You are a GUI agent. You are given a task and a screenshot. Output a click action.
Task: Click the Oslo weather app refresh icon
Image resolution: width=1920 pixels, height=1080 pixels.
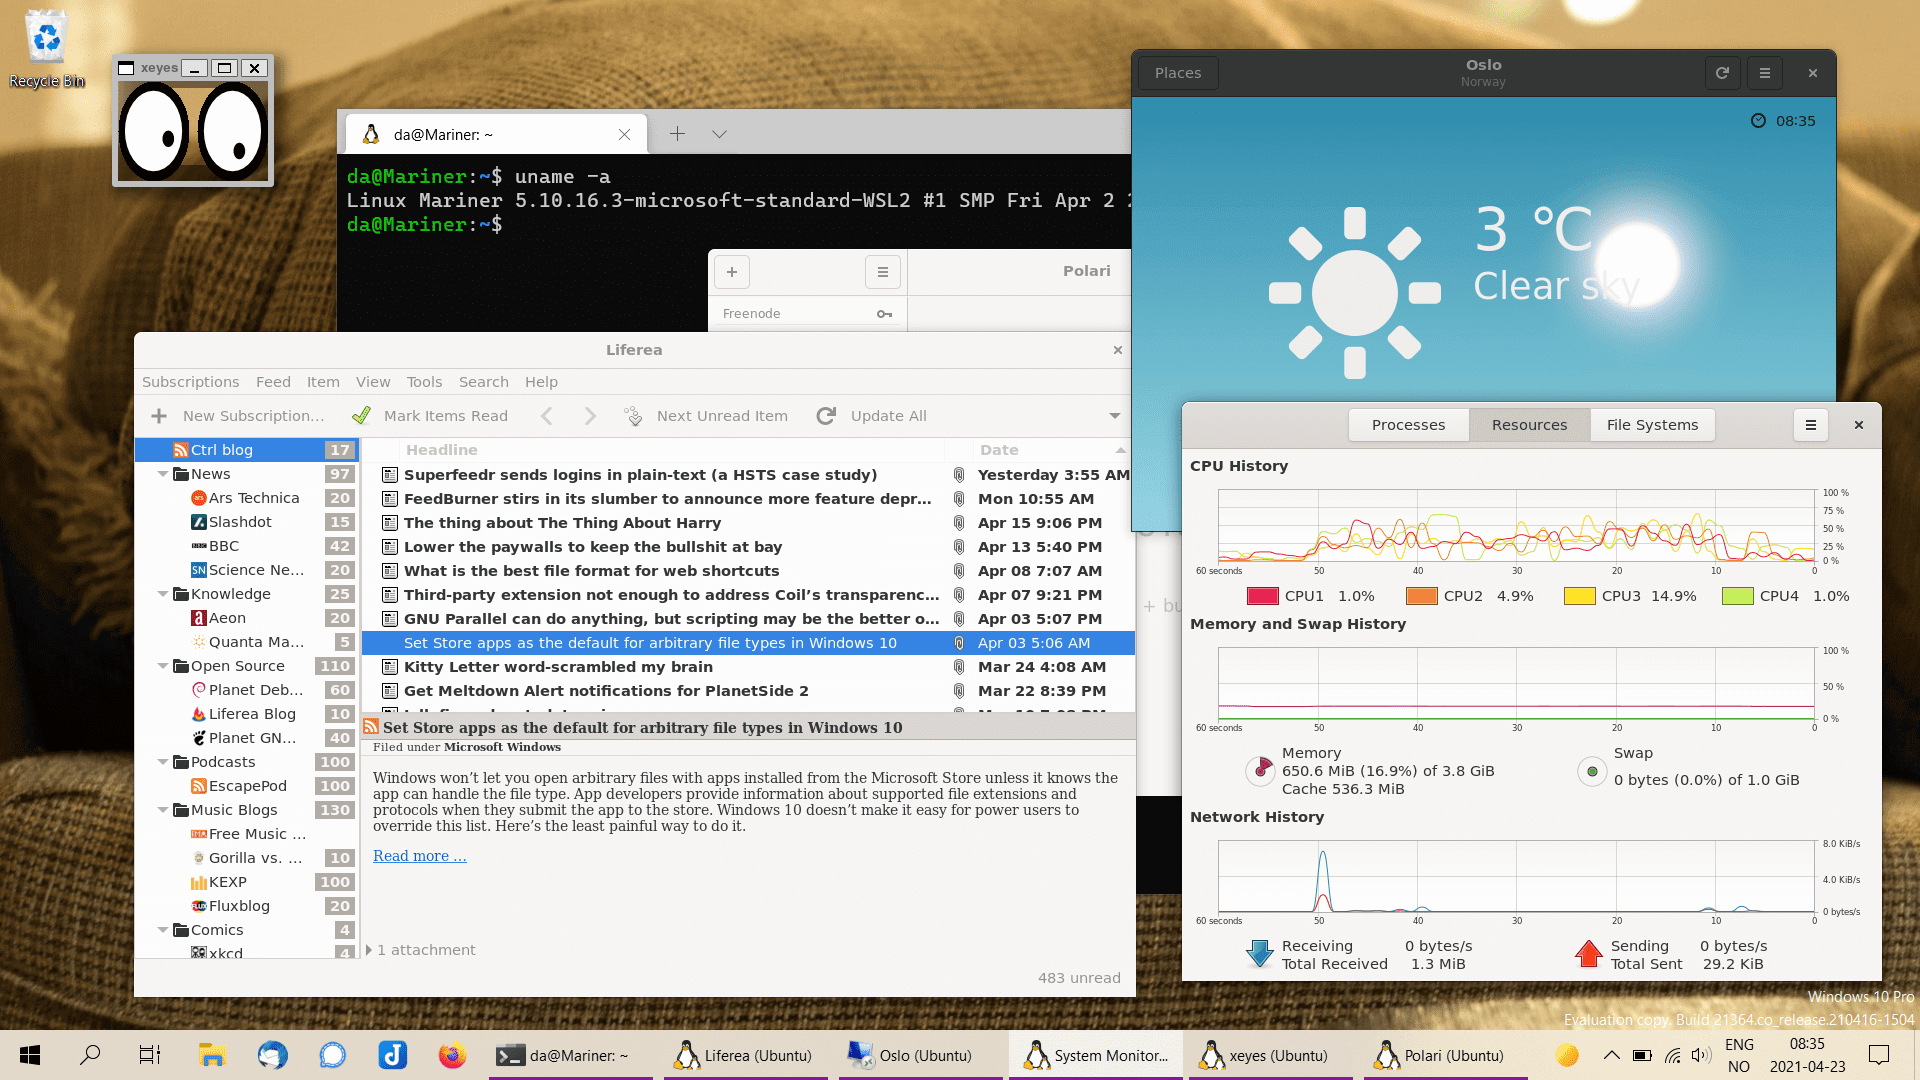[x=1722, y=73]
